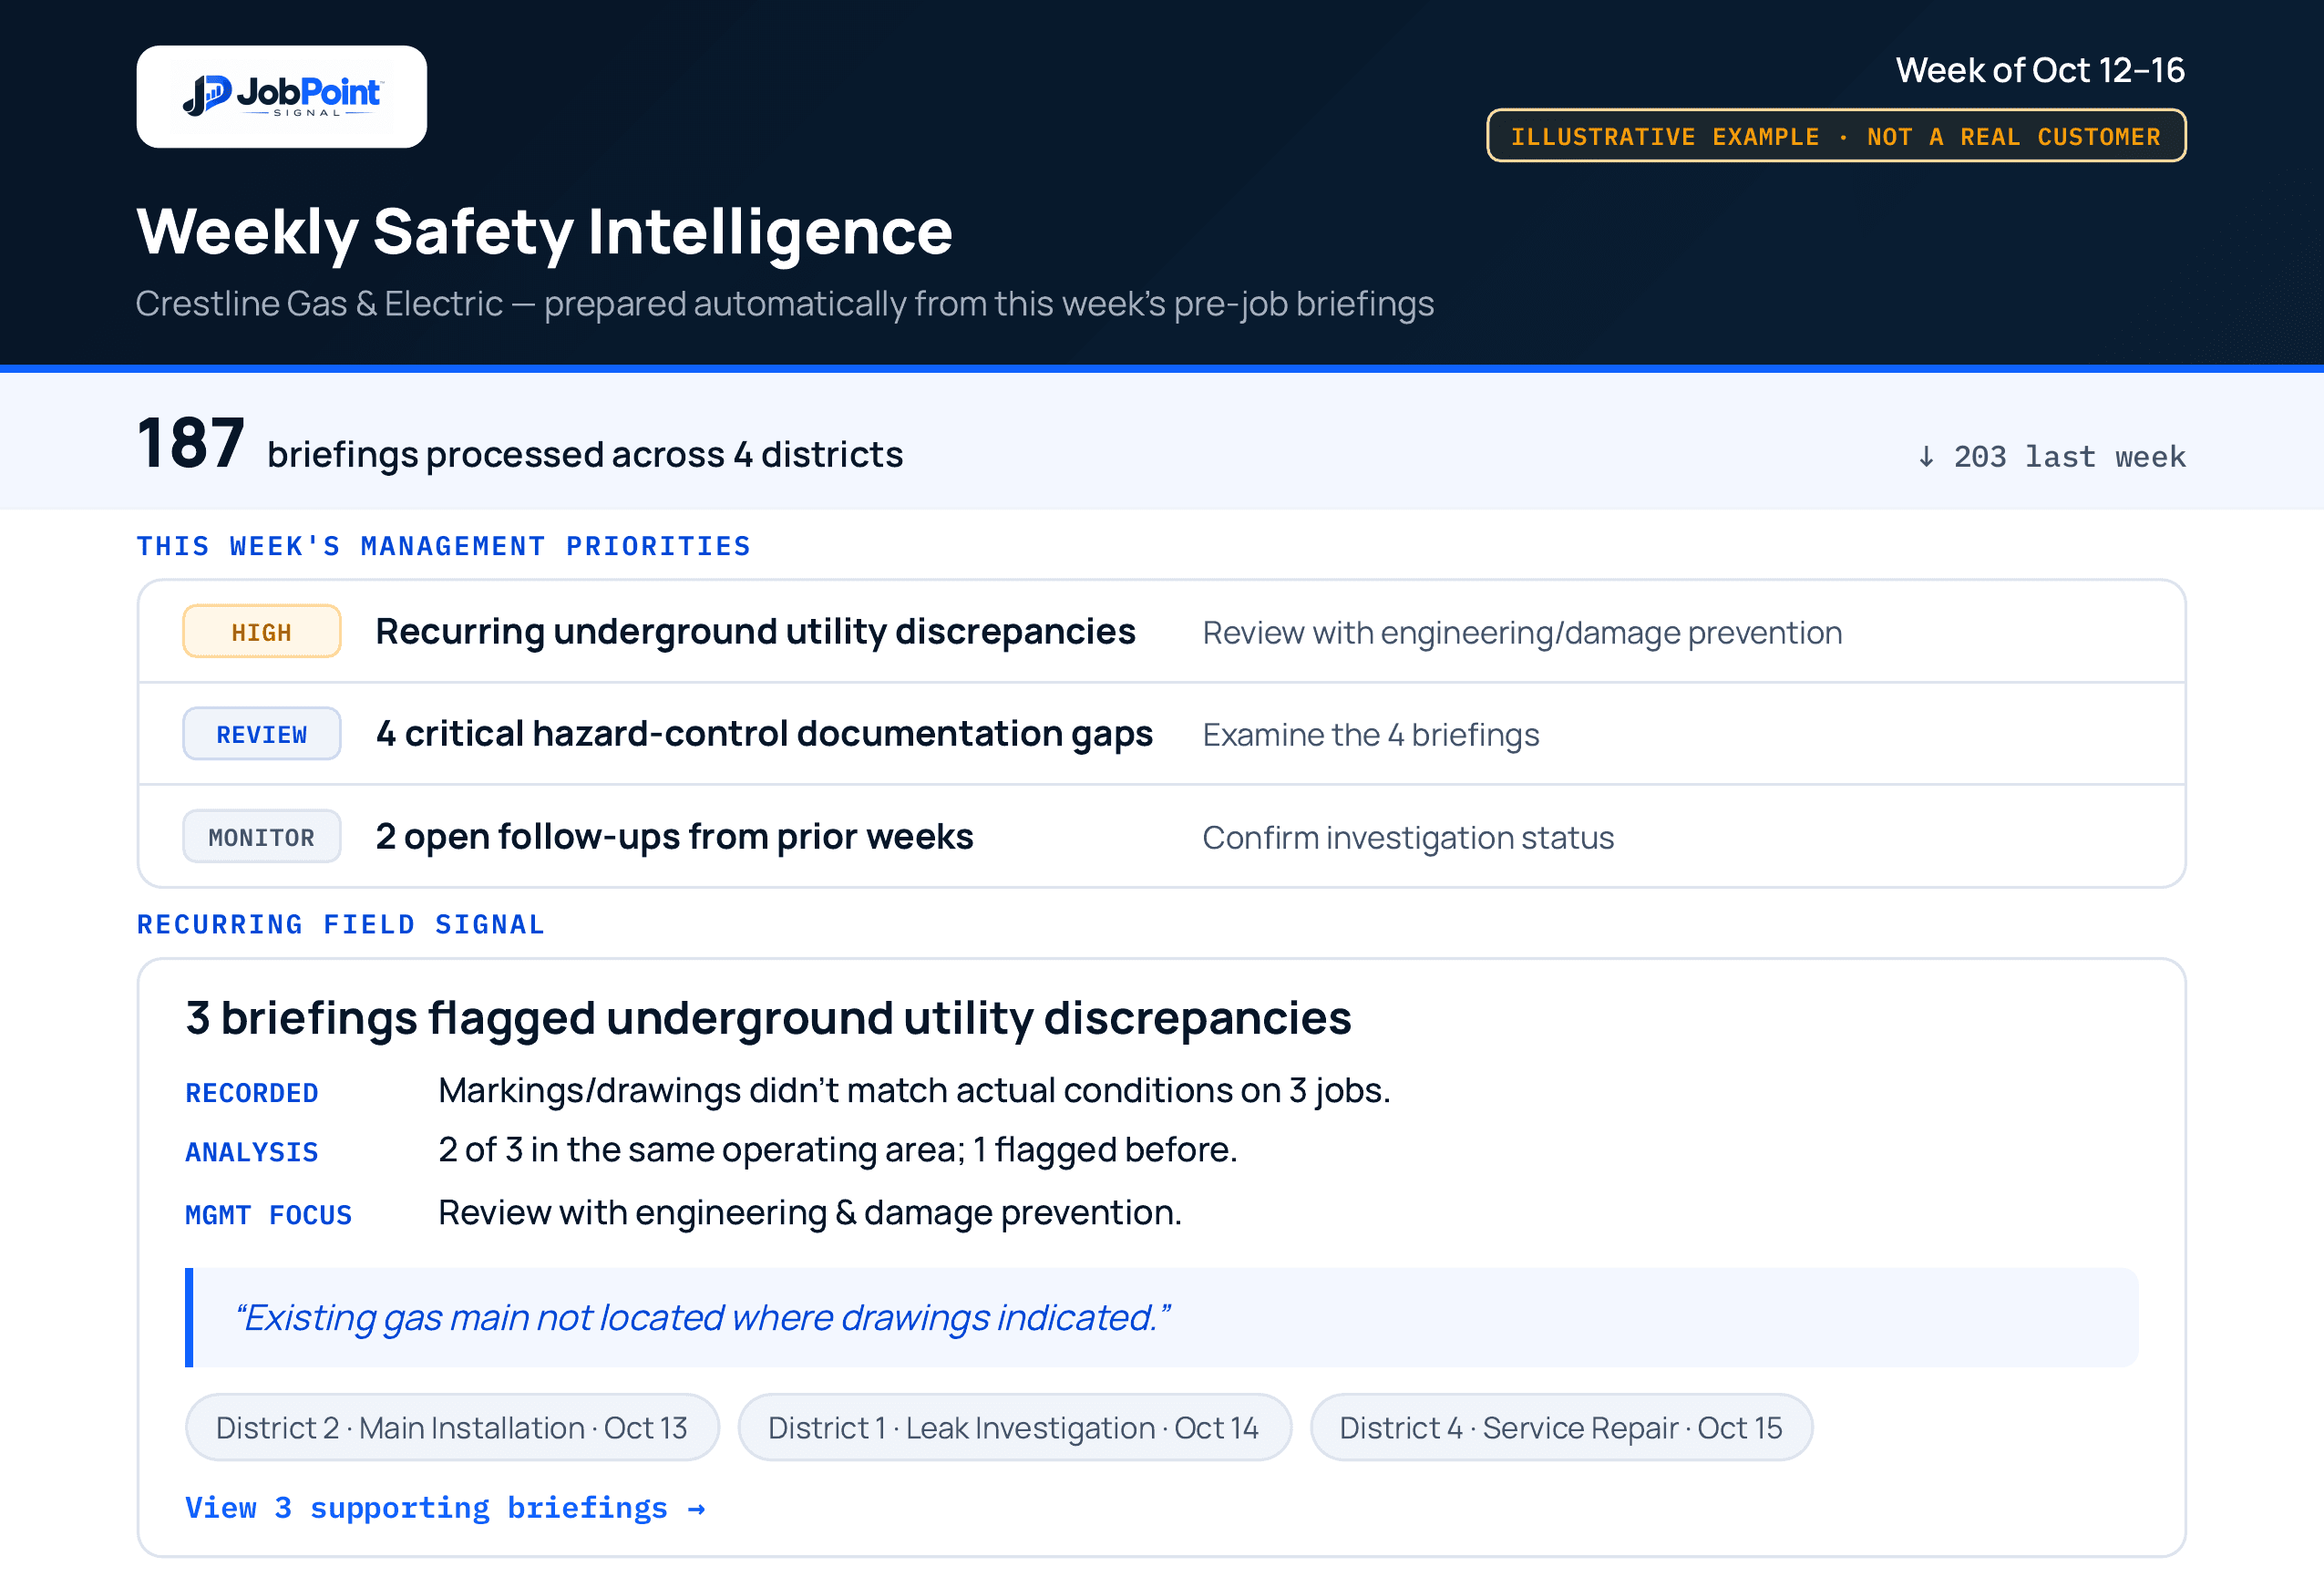Click the ANALYSIS label

252,1152
